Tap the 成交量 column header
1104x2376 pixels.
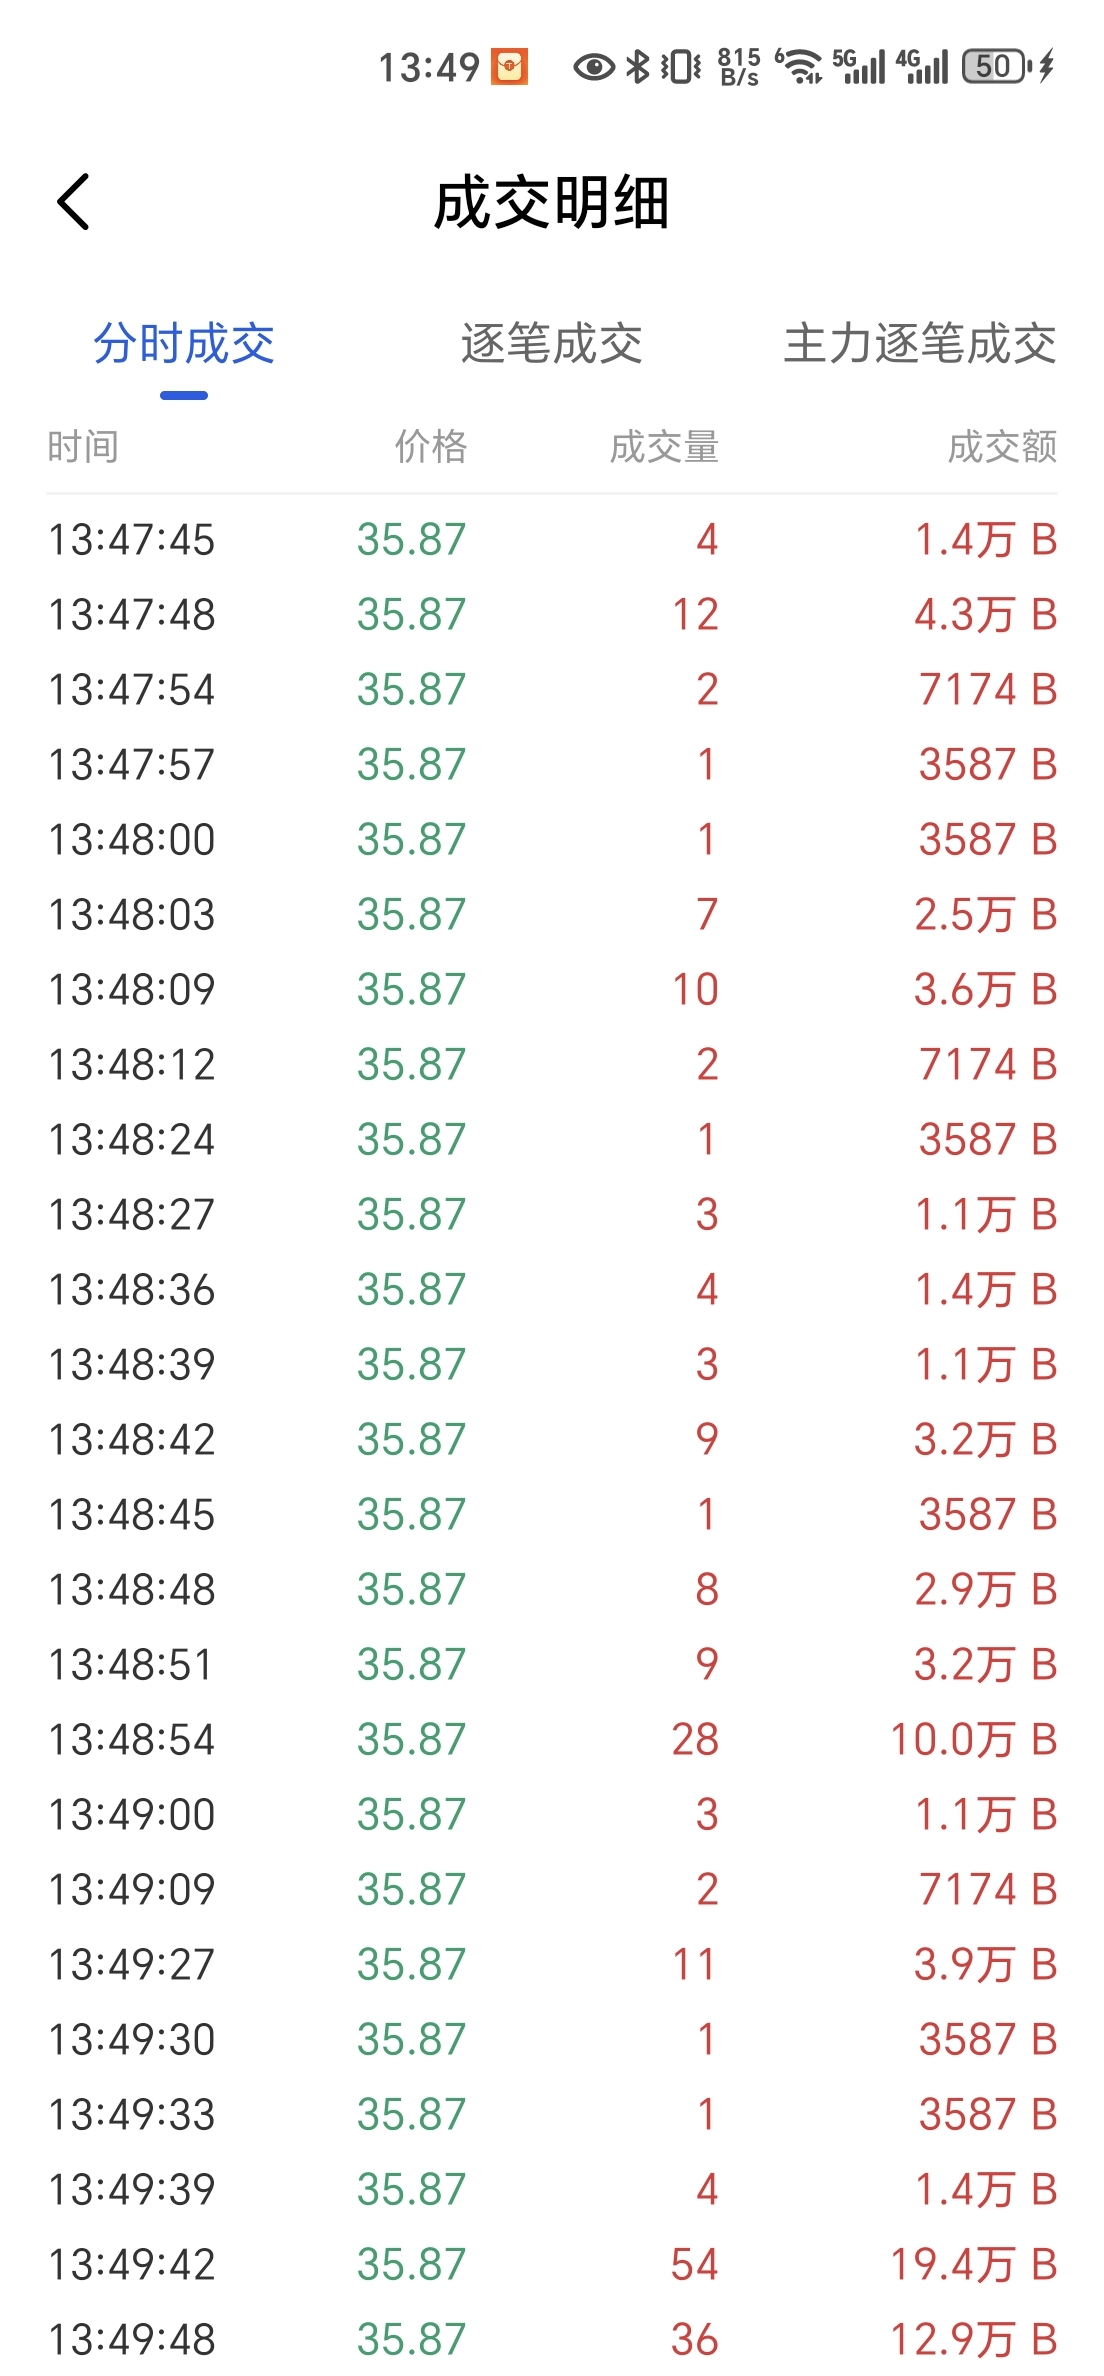pos(665,446)
